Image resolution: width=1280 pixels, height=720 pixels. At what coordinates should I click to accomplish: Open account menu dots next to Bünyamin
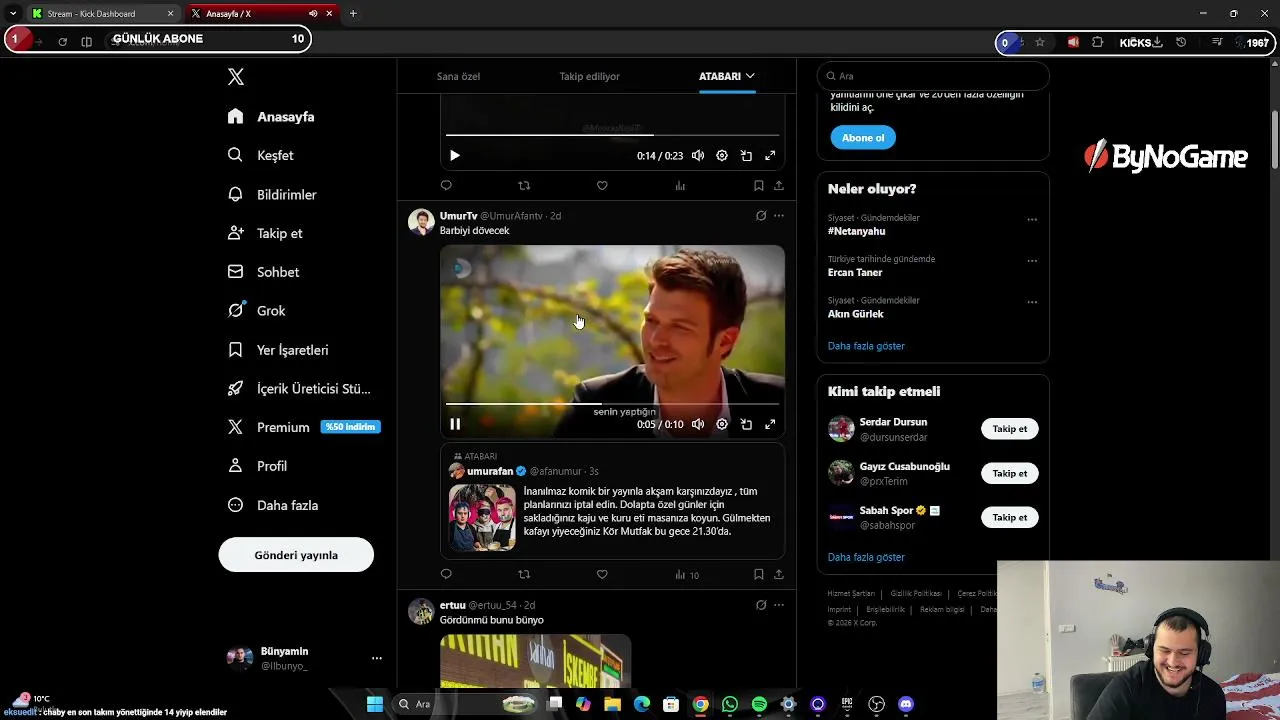tap(377, 658)
